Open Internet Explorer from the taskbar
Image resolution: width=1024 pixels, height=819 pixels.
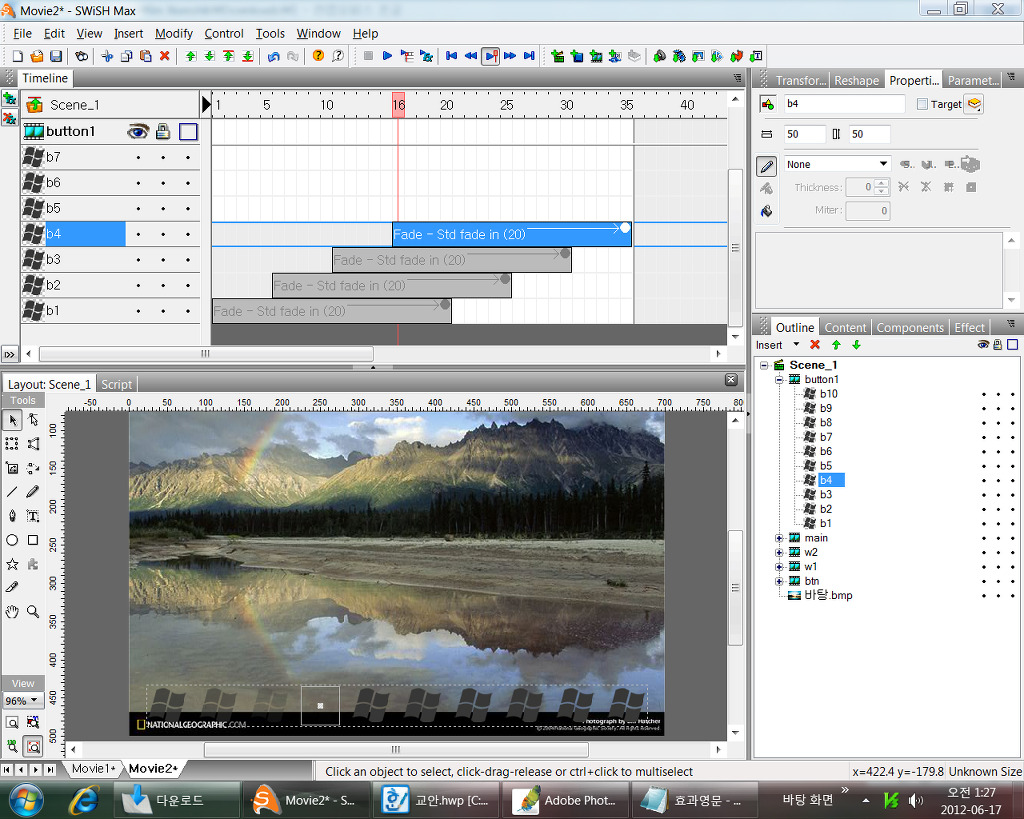click(85, 800)
